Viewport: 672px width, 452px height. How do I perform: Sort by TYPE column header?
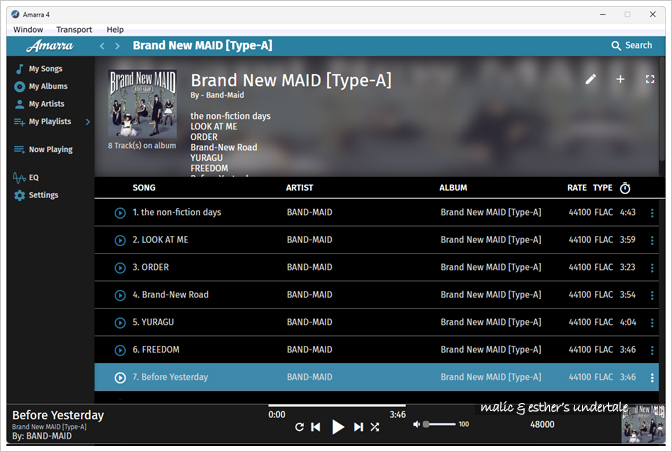click(x=603, y=188)
